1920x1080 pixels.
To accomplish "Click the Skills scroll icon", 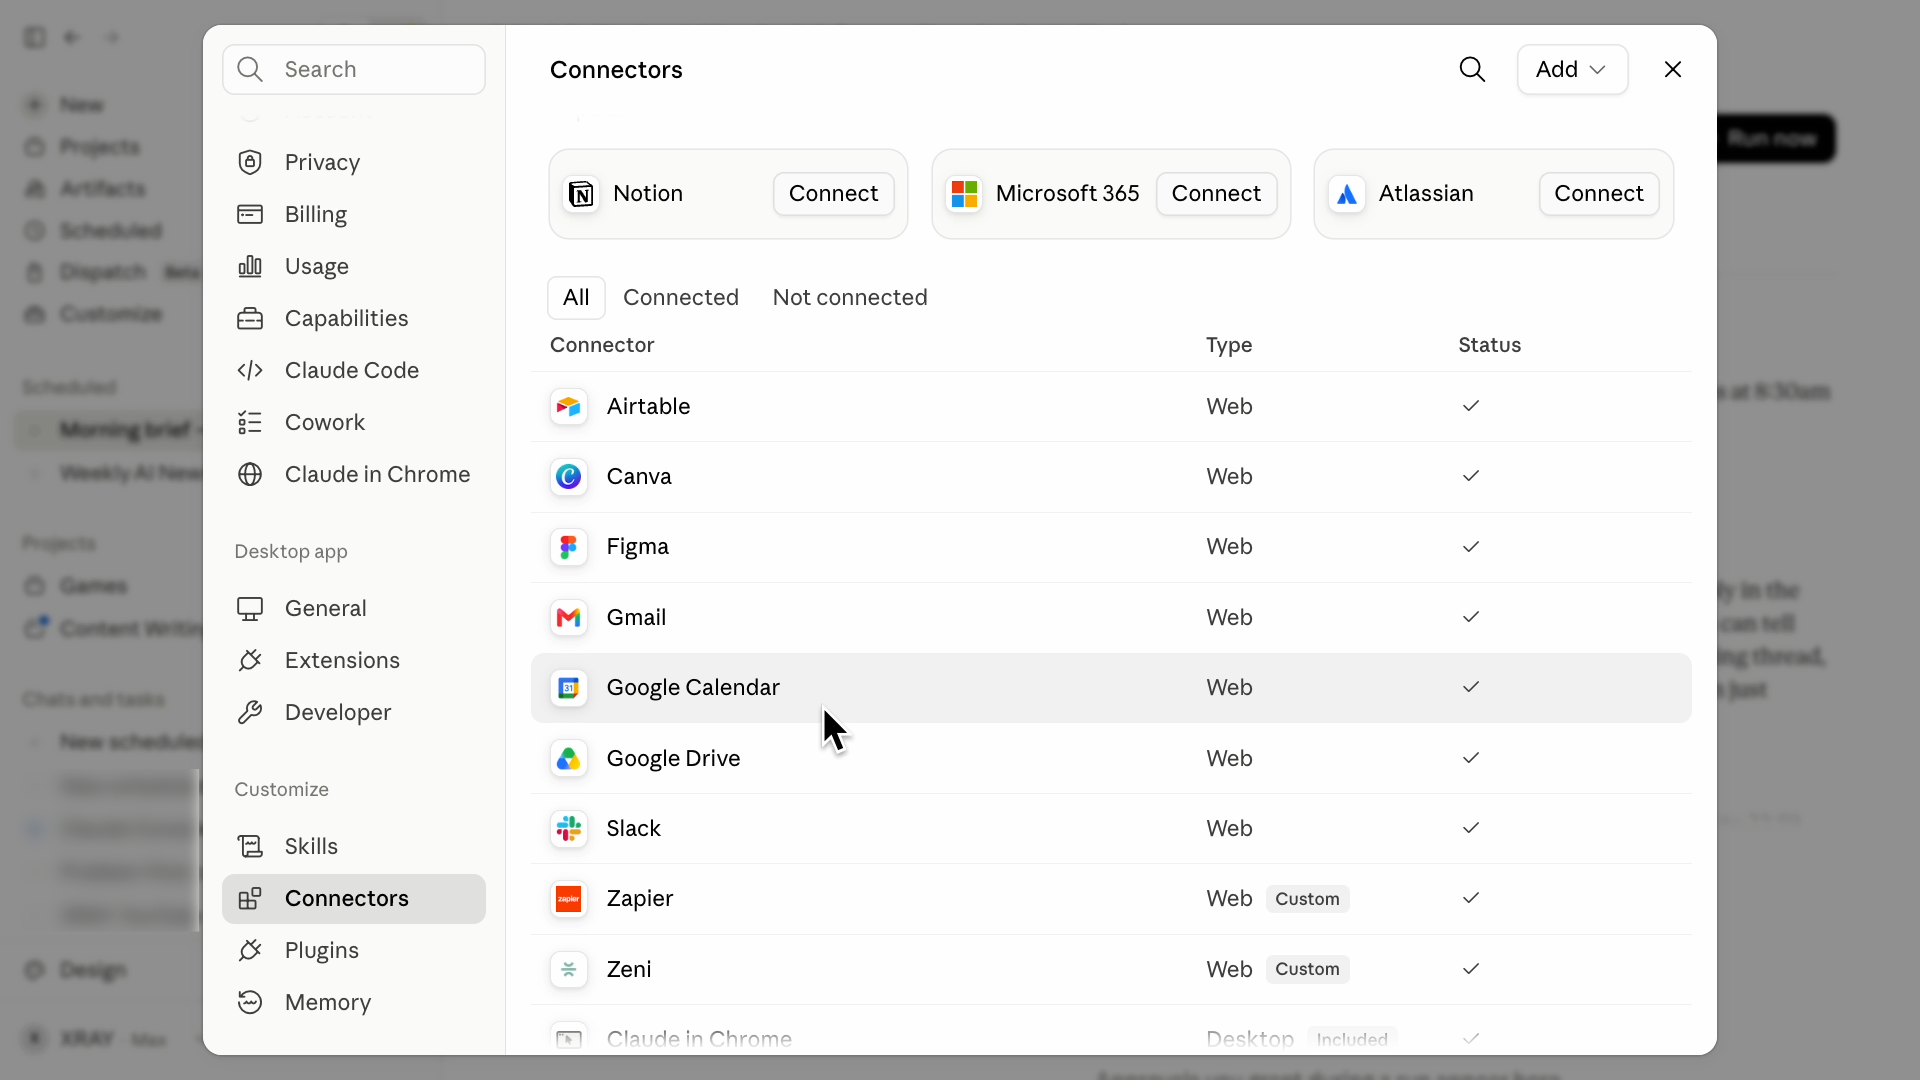I will tap(250, 846).
